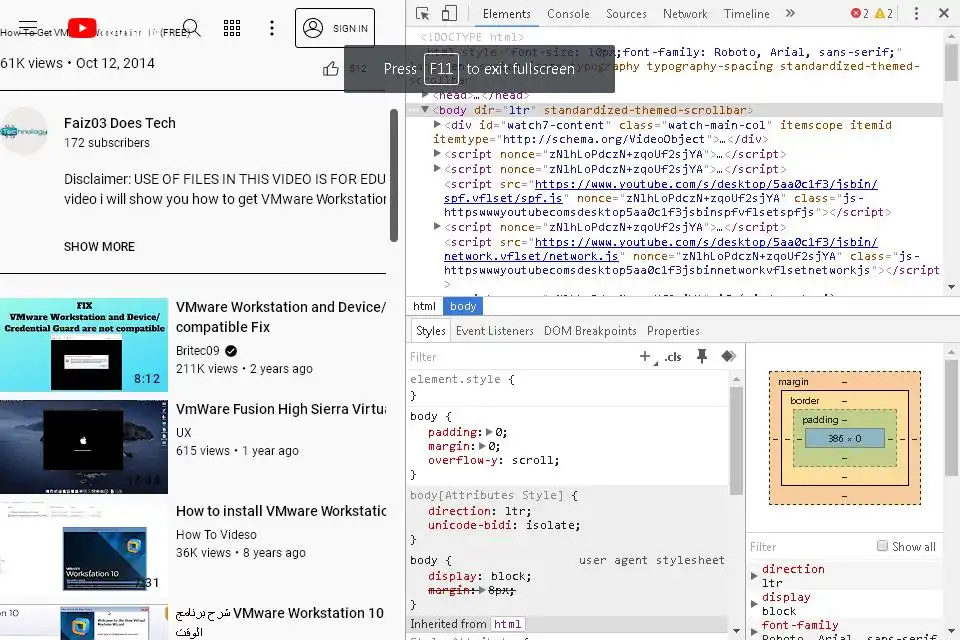Open the DevTools three-dot customize menu
Screen dimensions: 960x640
pos(916,13)
